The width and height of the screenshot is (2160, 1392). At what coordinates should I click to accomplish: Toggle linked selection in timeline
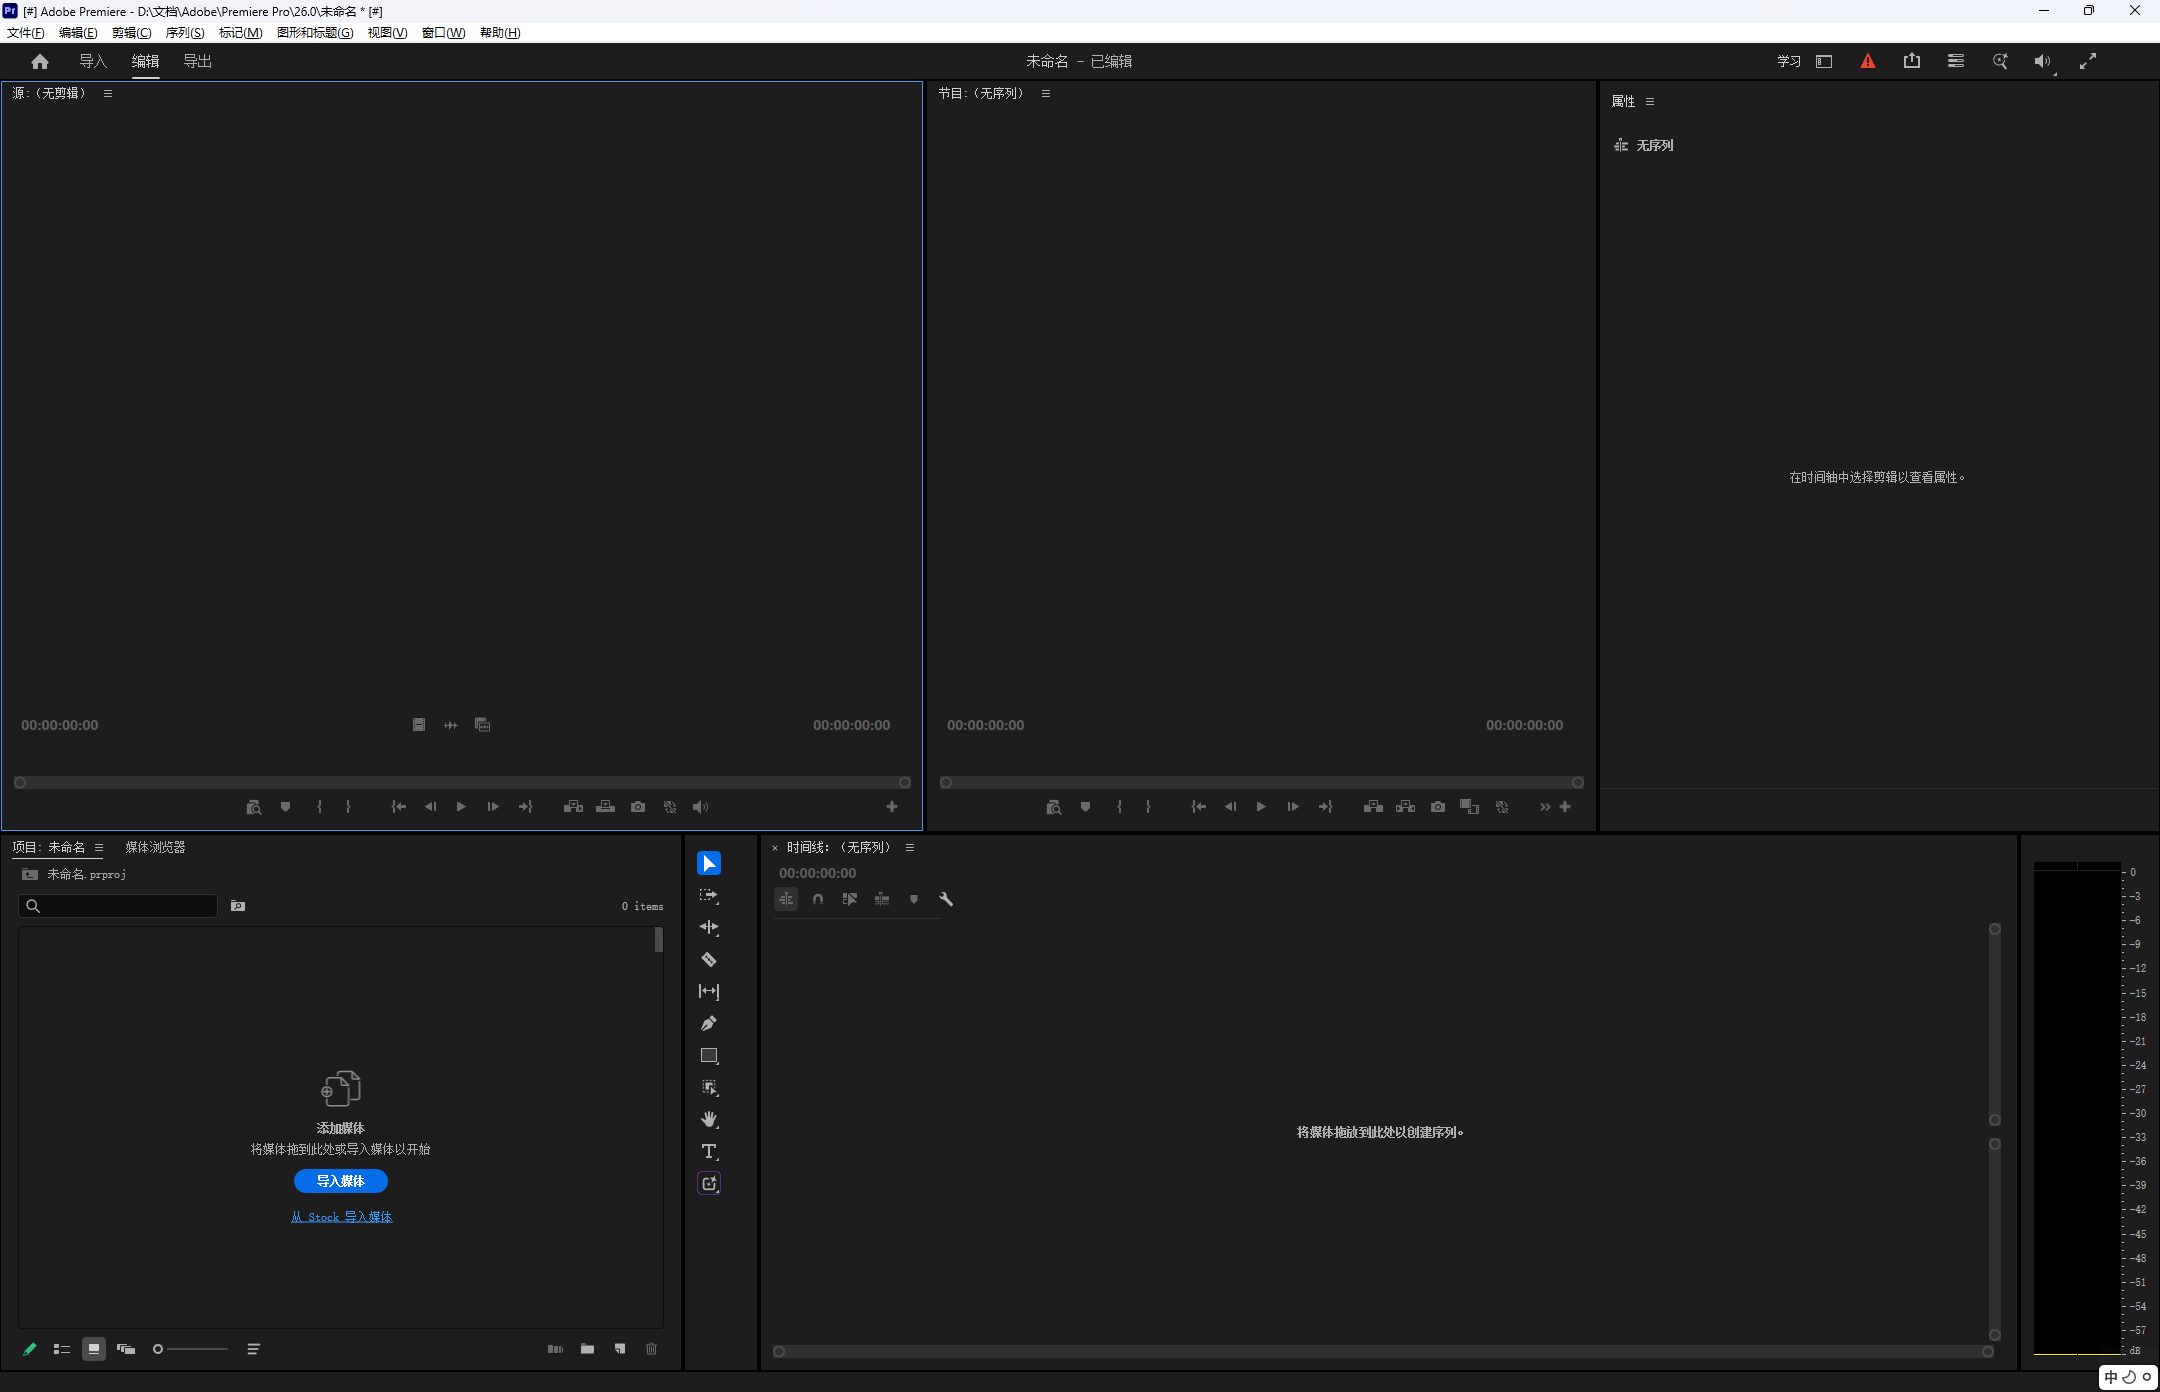coord(850,899)
